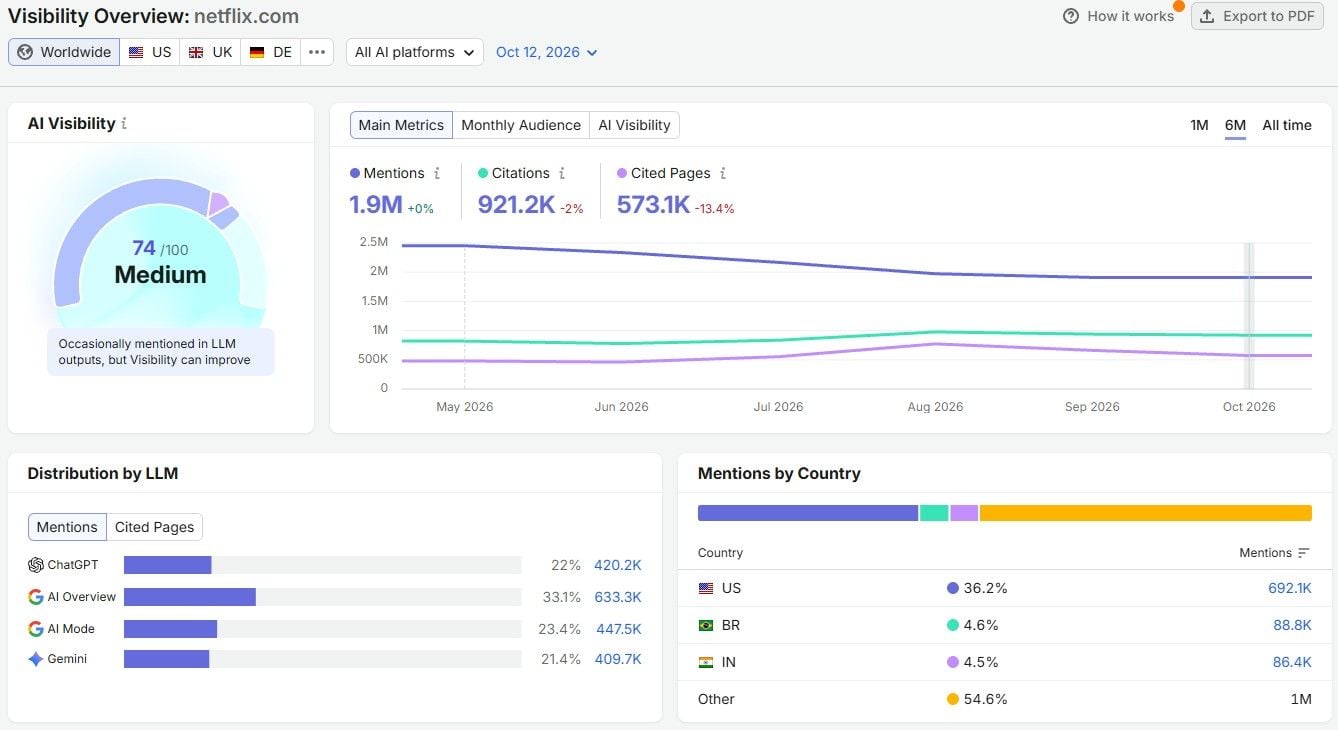Screen dimensions: 1338x730
Task: Select Mentions tab in Distribution by LLM
Action: 67,527
